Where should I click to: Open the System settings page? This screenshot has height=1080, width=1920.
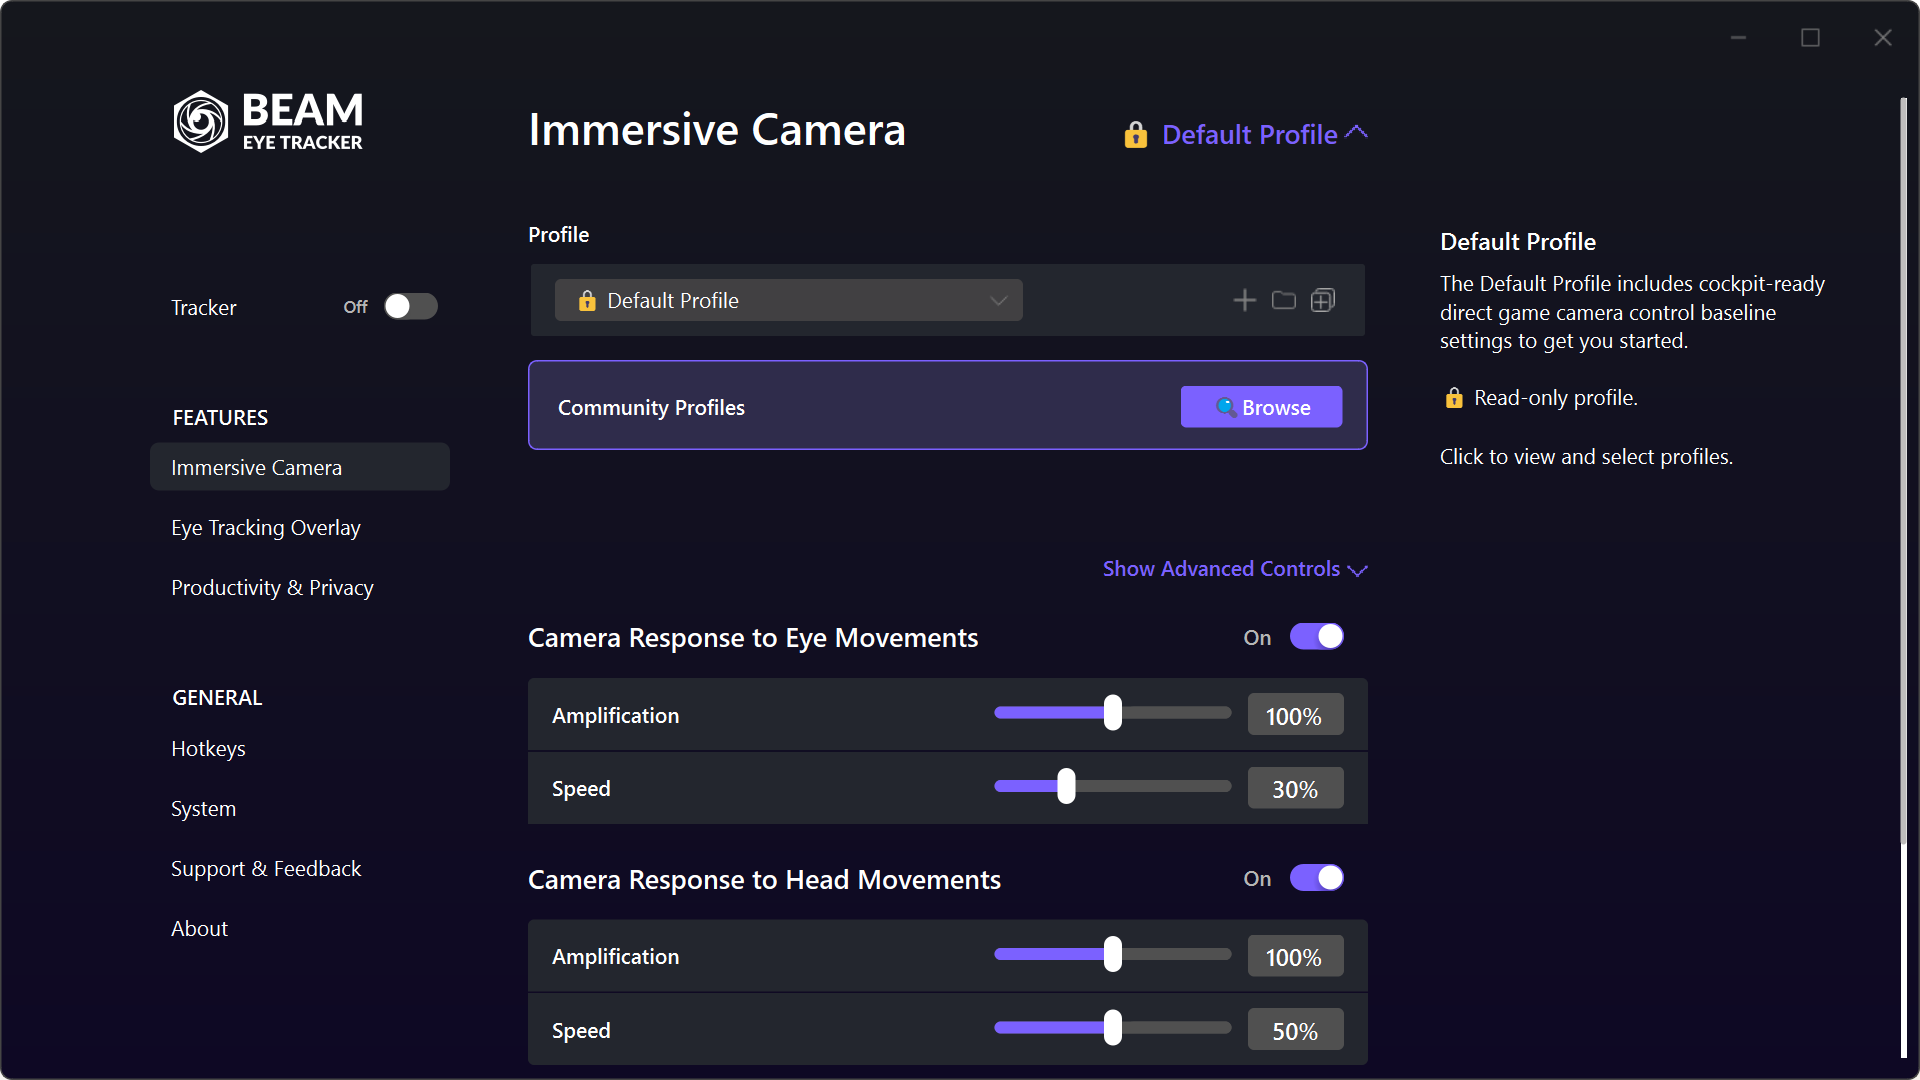(x=203, y=809)
